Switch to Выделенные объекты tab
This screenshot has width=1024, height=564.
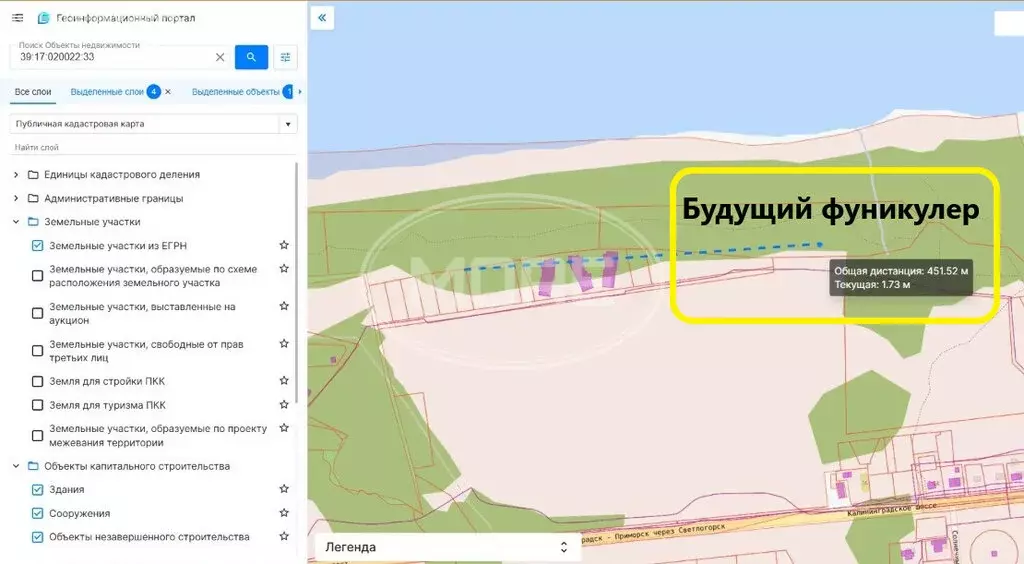click(236, 92)
